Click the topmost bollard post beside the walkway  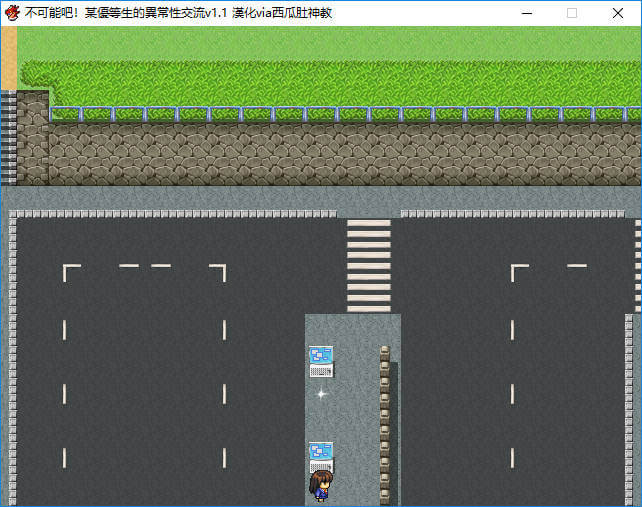click(385, 353)
